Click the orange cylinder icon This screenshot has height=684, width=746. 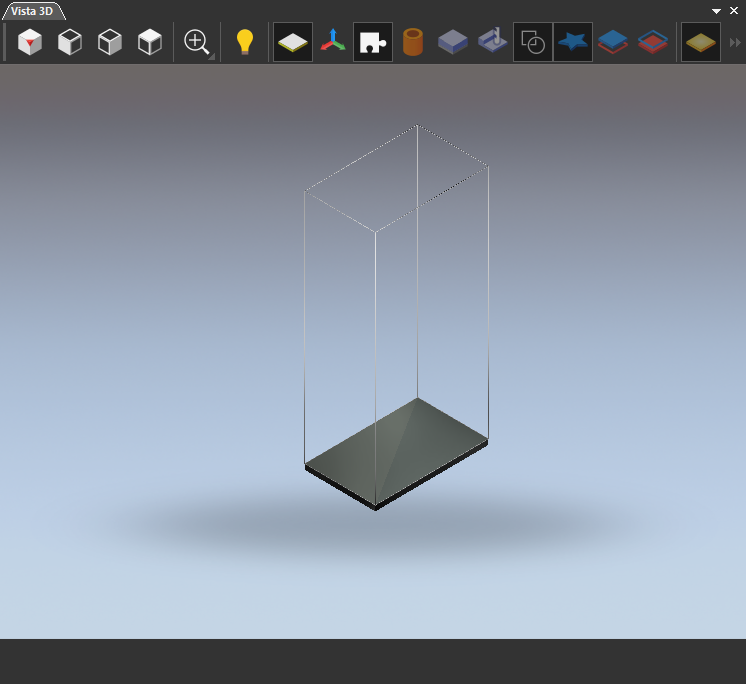pos(413,42)
